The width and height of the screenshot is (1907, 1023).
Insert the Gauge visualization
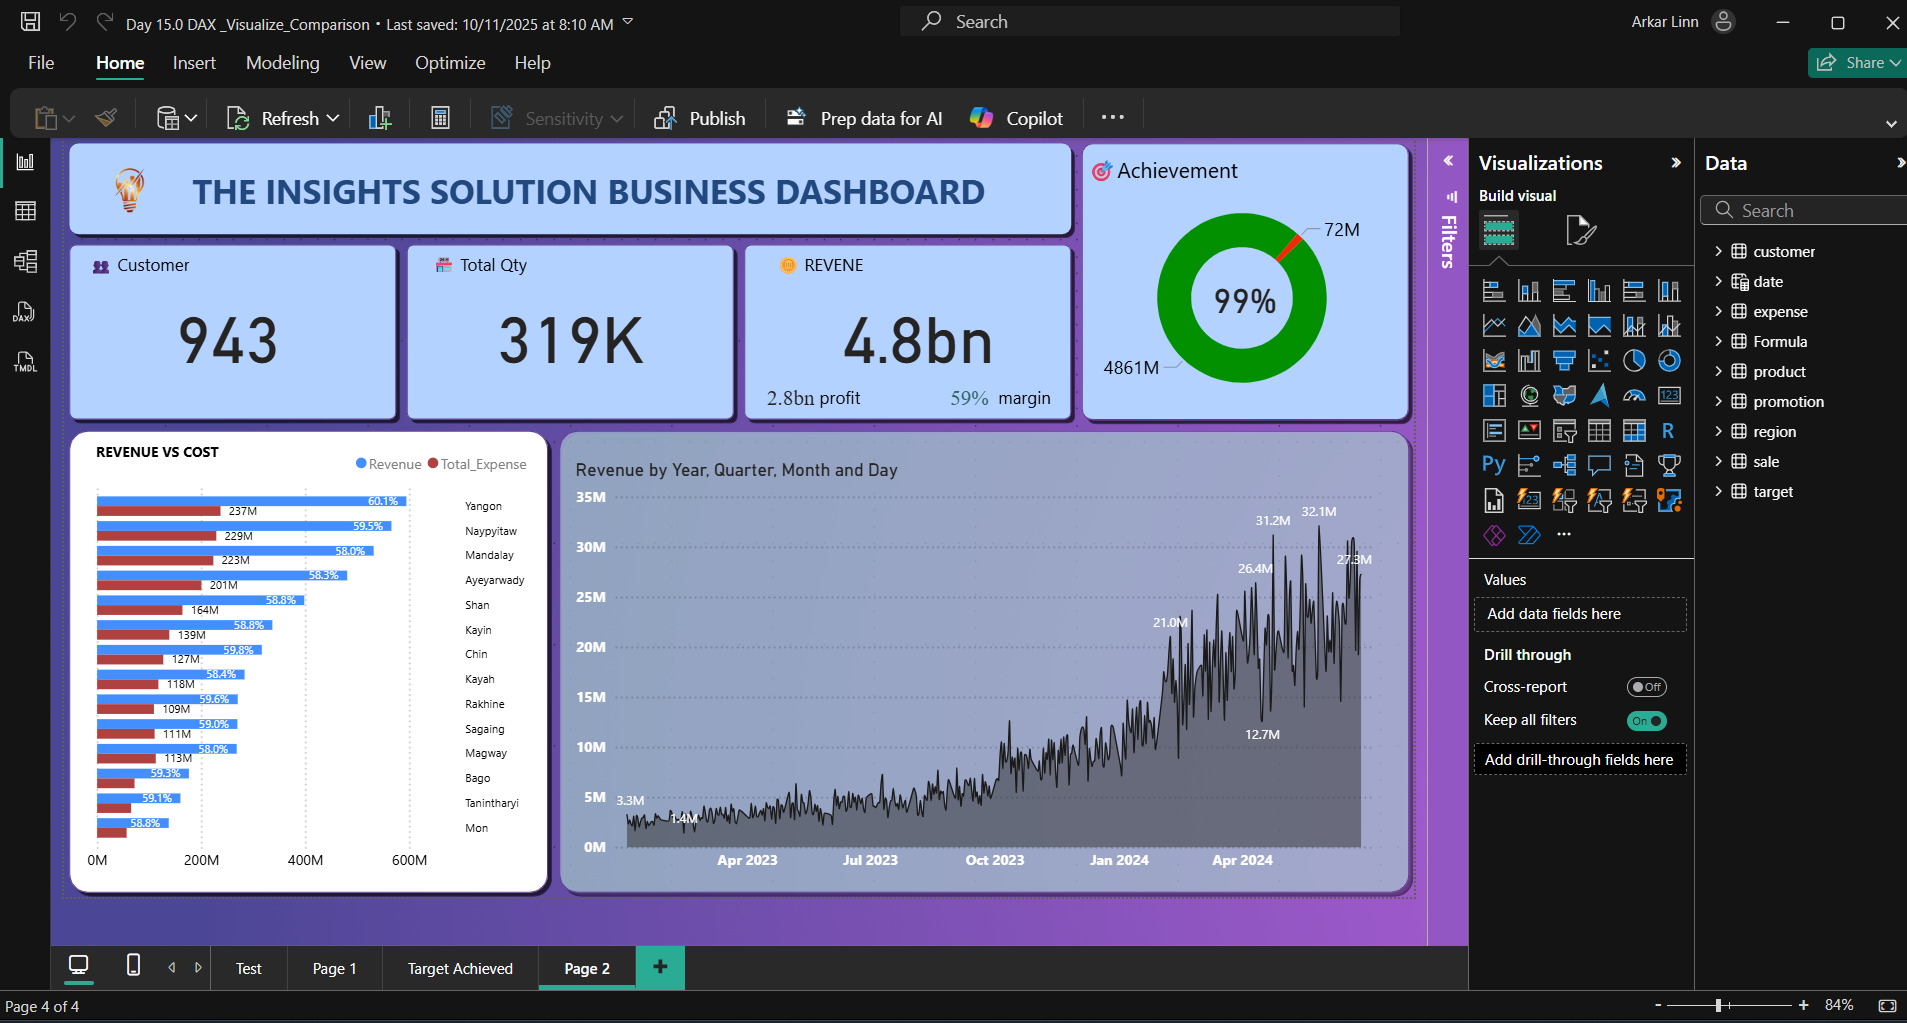click(x=1634, y=396)
